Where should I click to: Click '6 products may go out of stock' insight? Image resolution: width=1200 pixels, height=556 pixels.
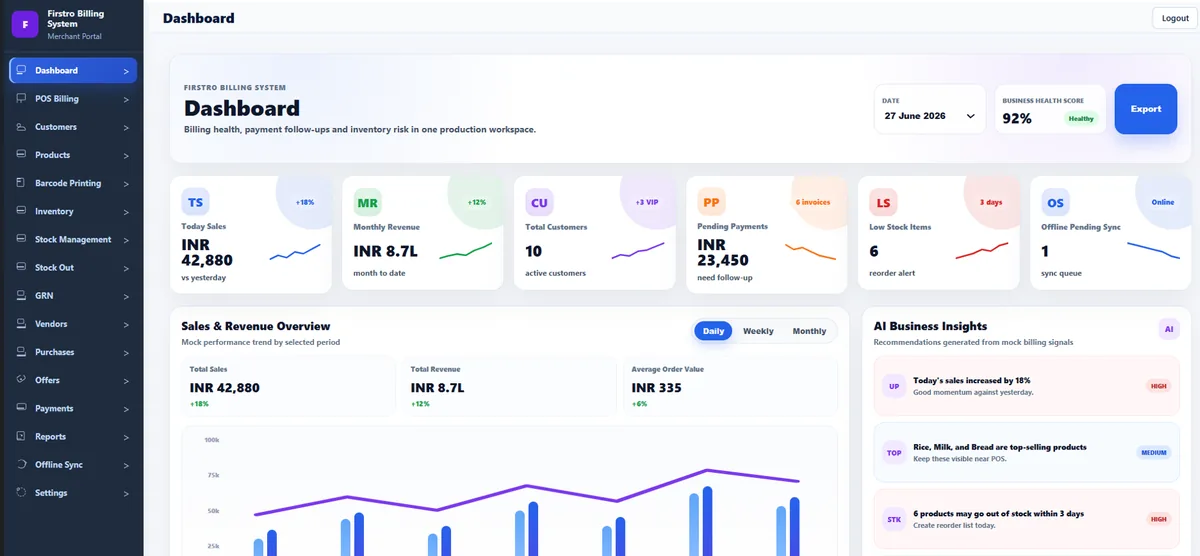pos(999,514)
